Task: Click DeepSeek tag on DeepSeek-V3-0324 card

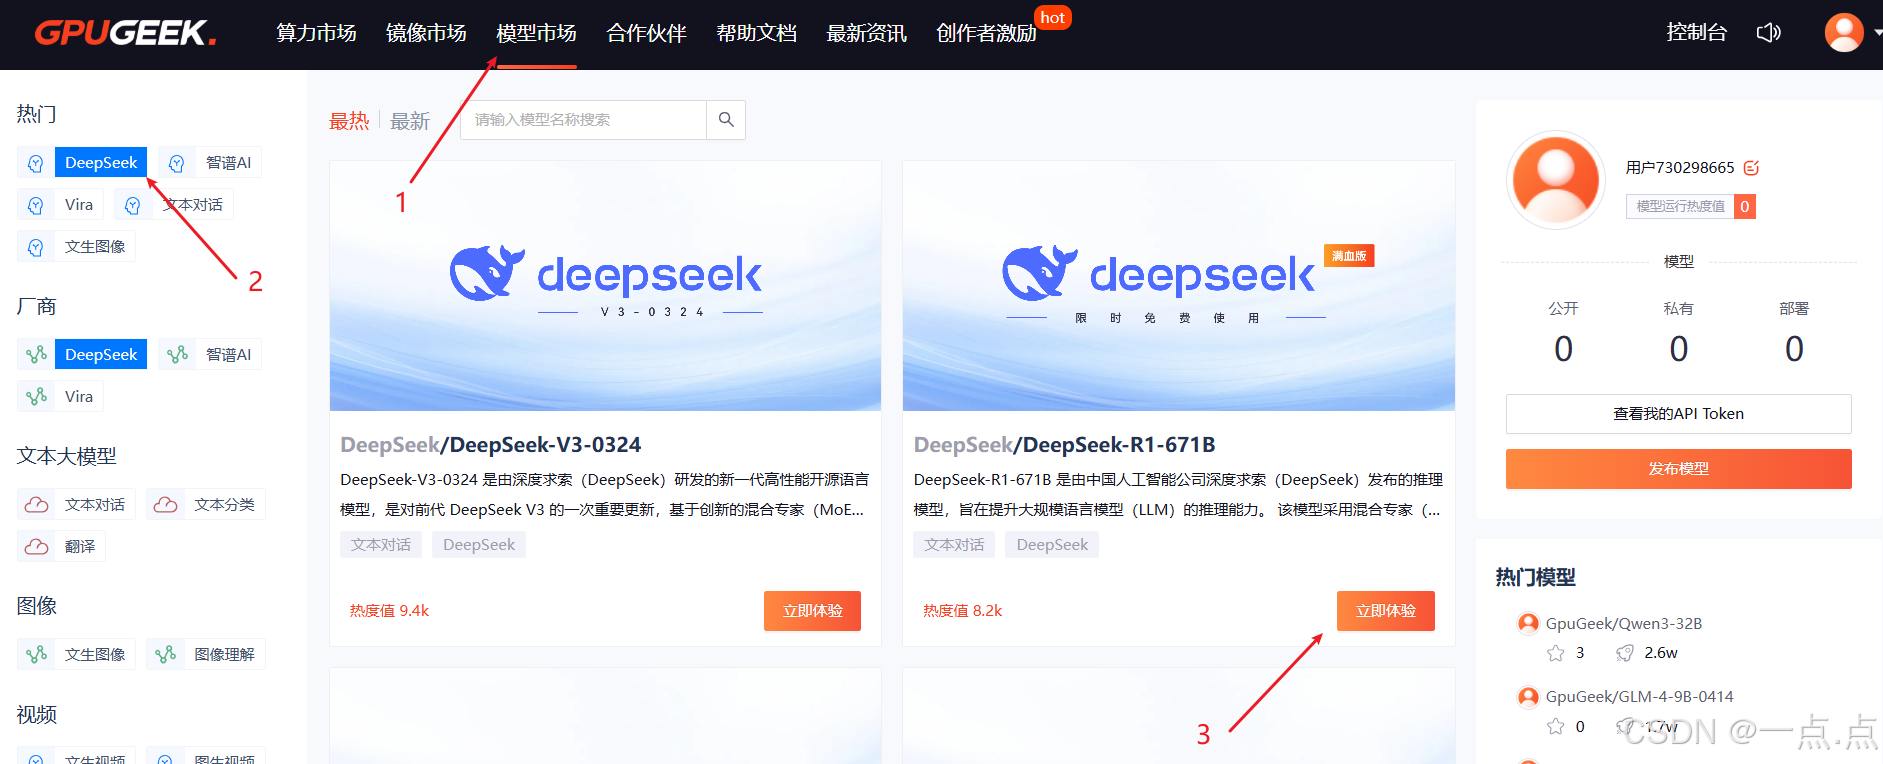Action: point(479,545)
